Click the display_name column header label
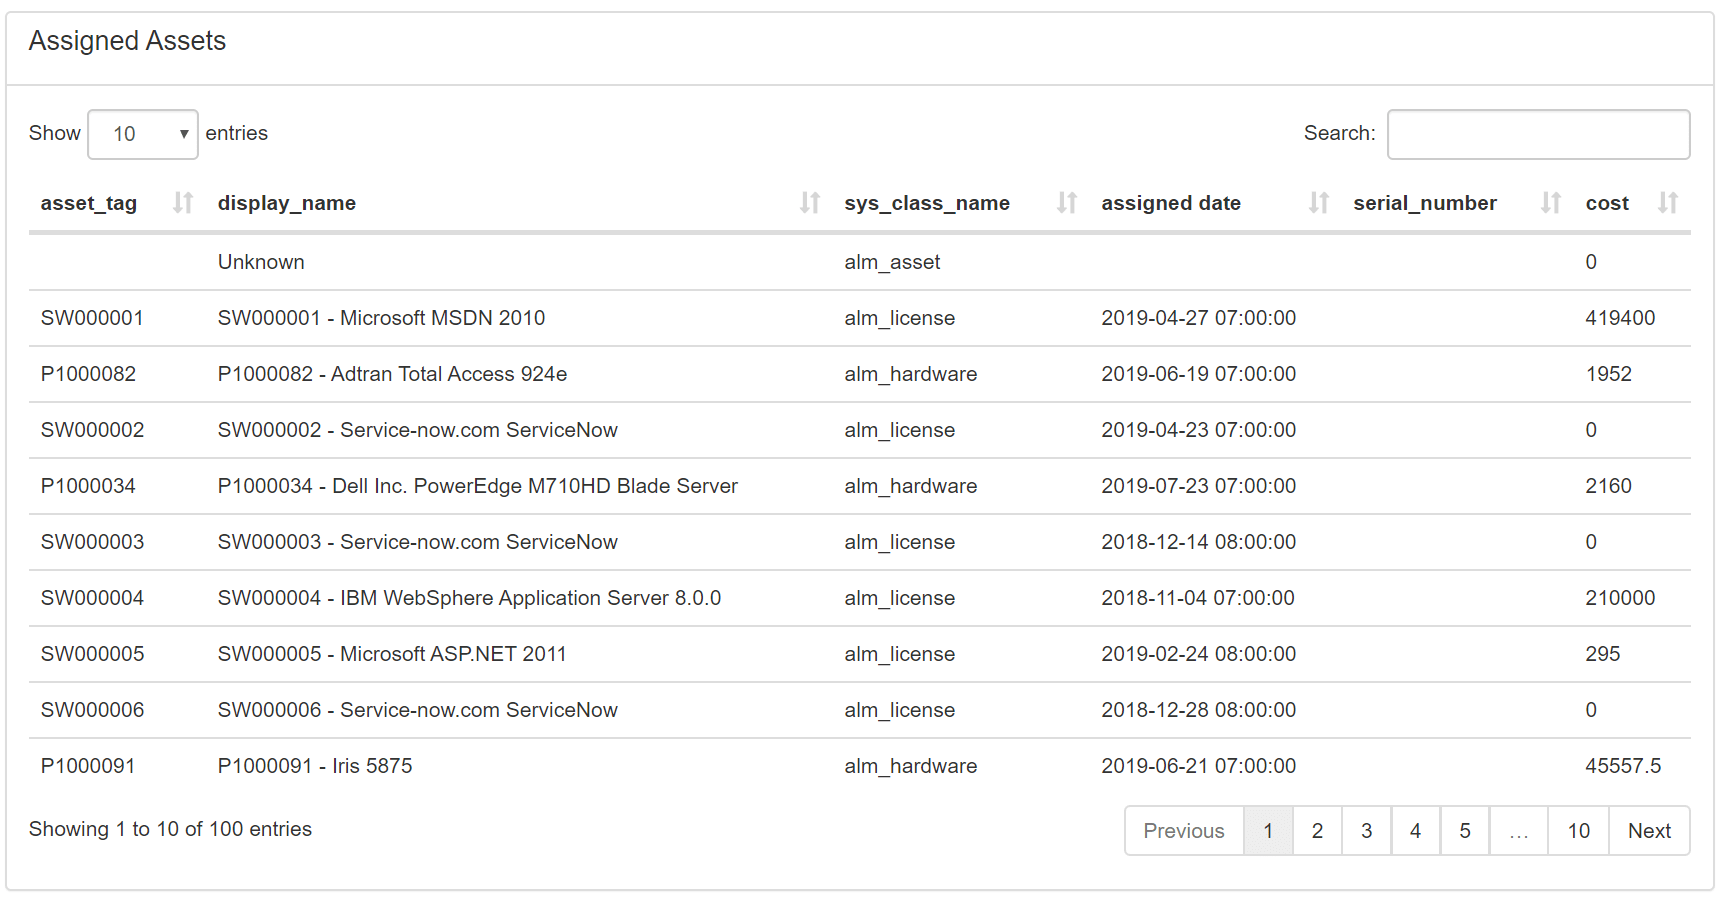Screen dimensions: 1722x904 tap(287, 203)
